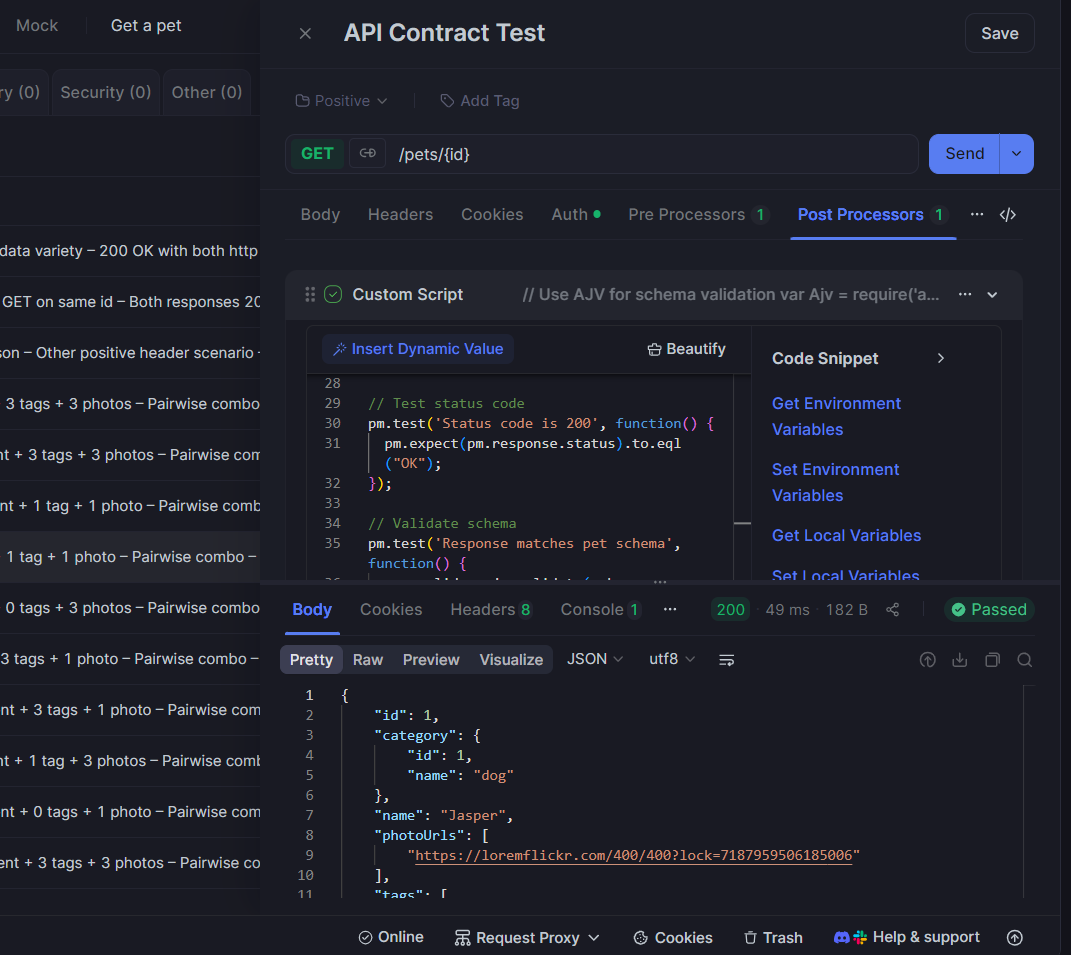This screenshot has height=955, width=1071.
Task: Switch to the Headers request tab
Action: (400, 214)
